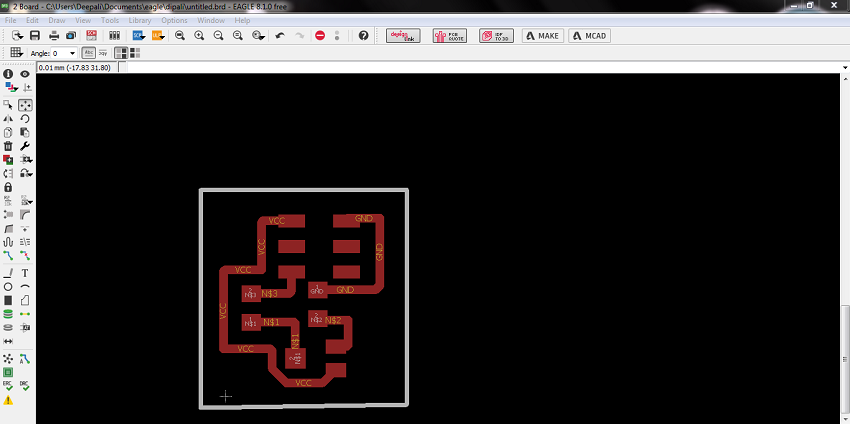
Task: Open the Draw menu
Action: pos(57,21)
